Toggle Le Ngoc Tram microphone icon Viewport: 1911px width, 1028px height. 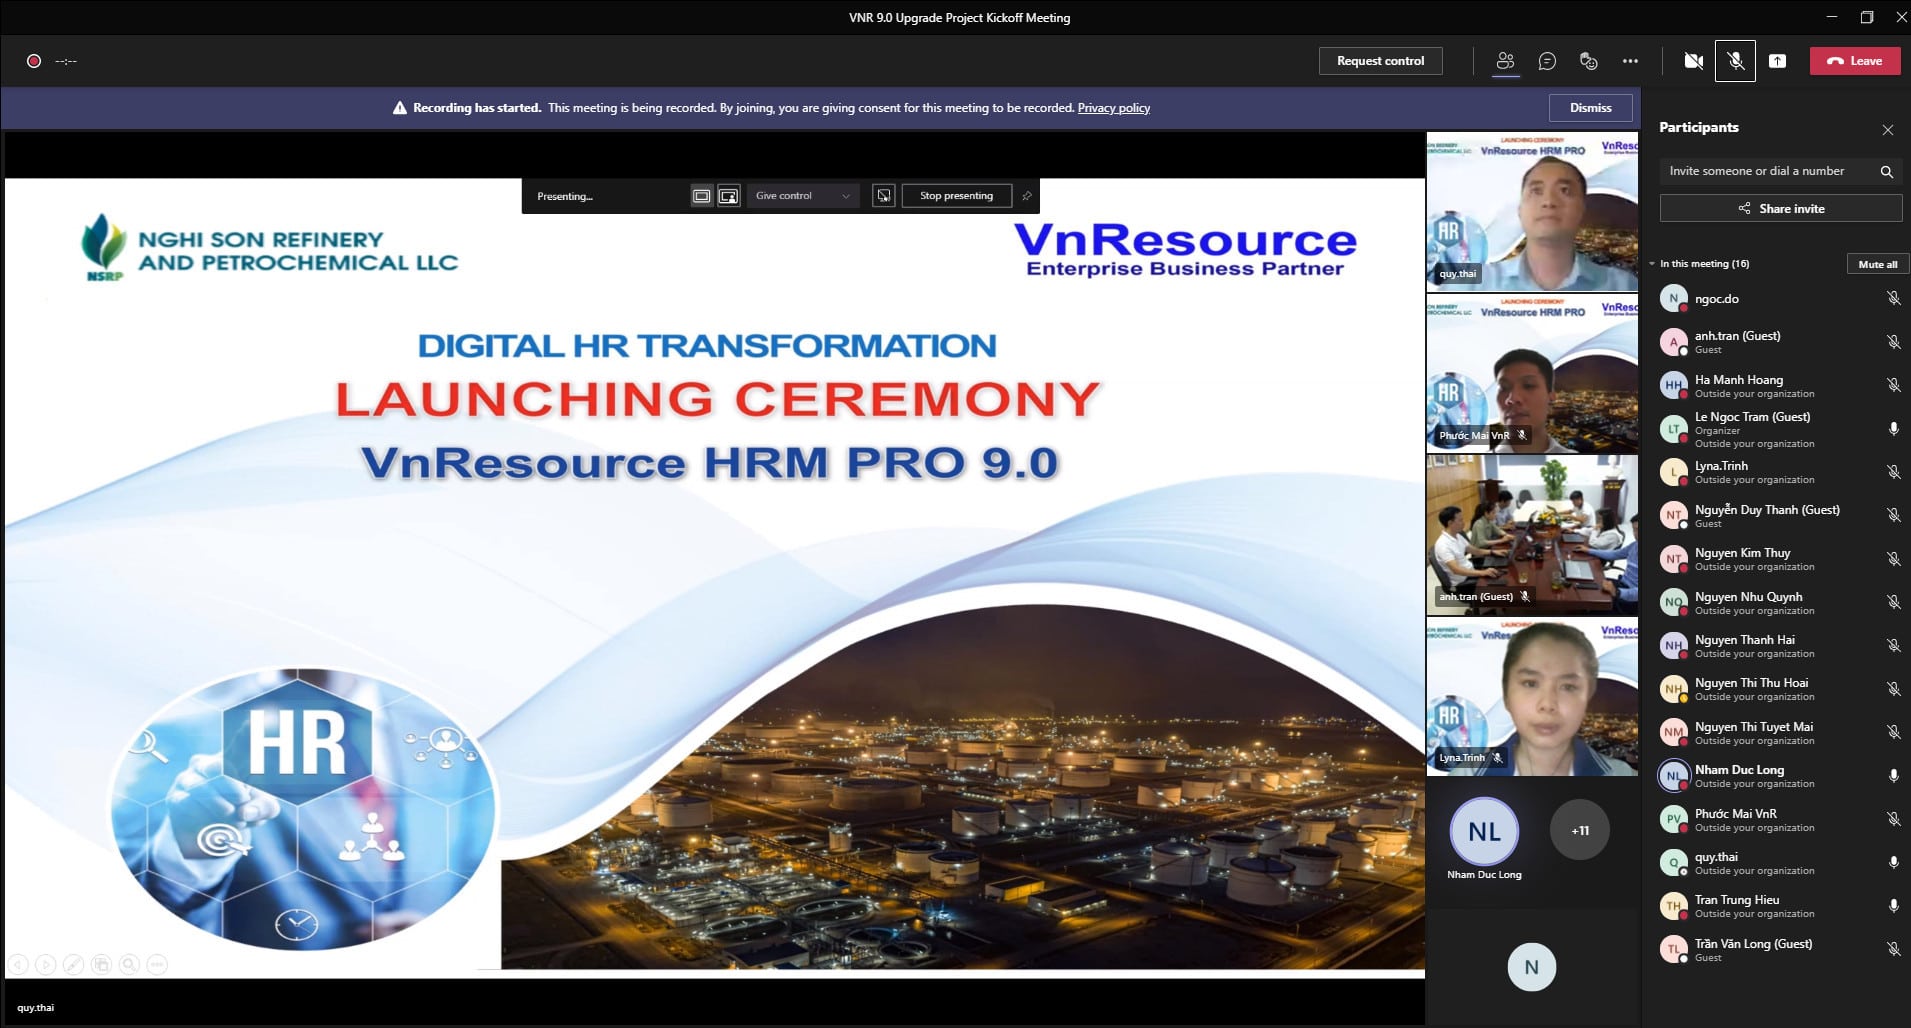[1893, 429]
